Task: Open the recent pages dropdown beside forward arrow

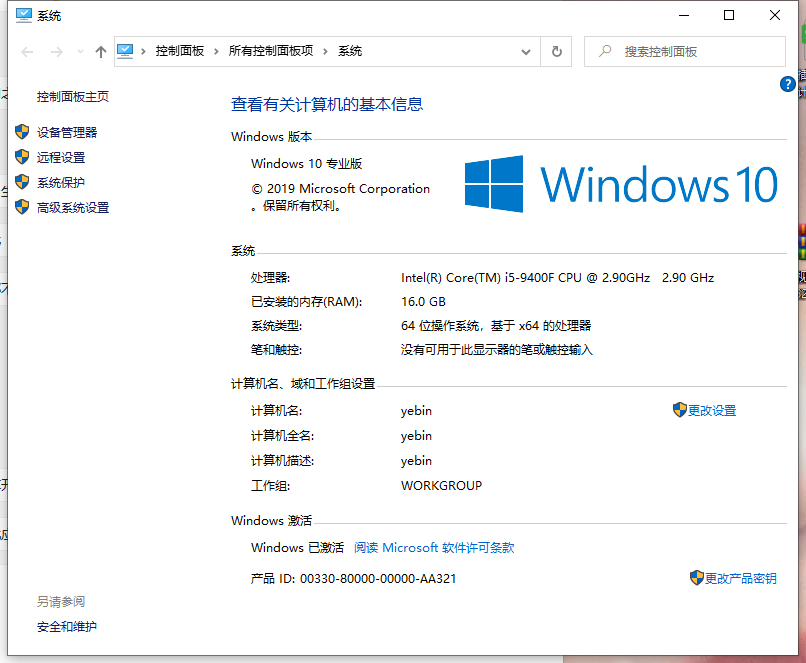Action: 79,51
